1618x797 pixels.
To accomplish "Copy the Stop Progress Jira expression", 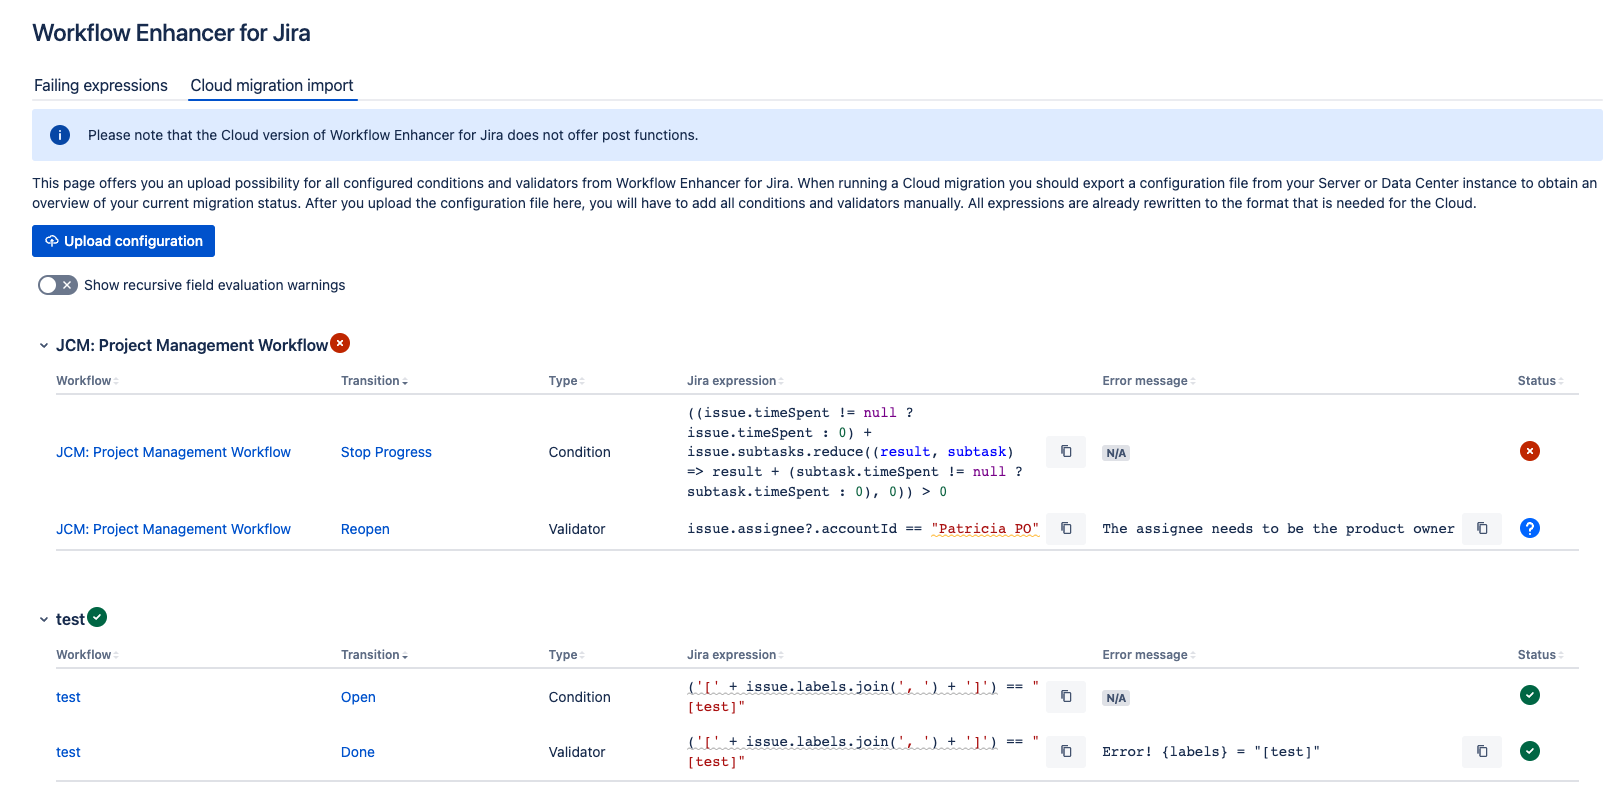I will pyautogui.click(x=1066, y=452).
